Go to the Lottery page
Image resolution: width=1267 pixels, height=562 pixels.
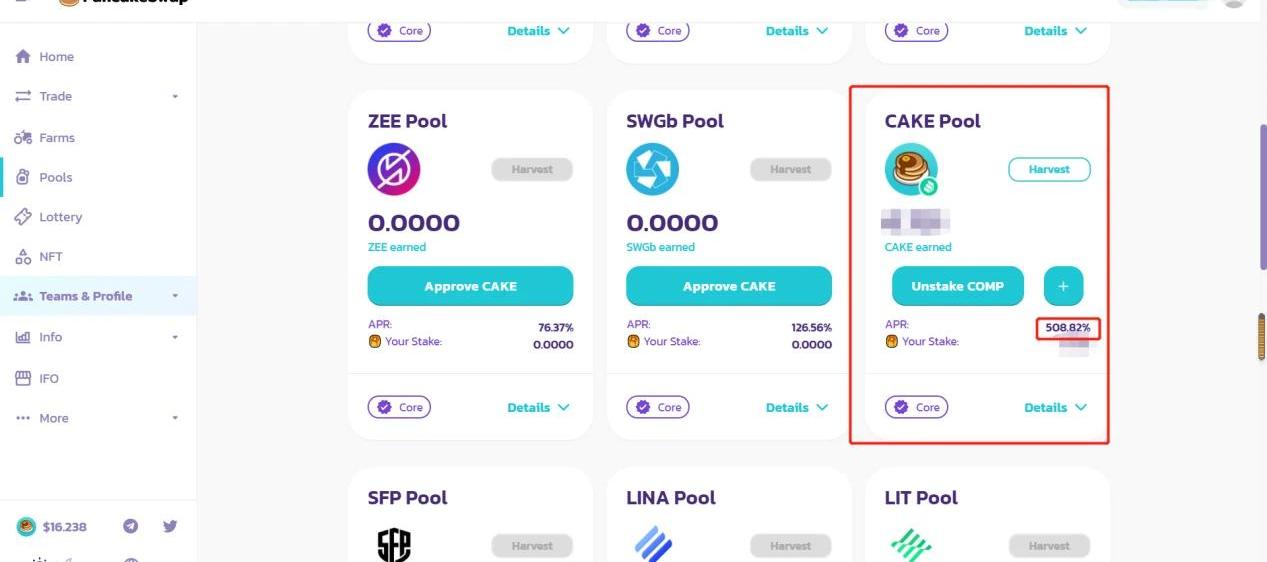[x=60, y=217]
